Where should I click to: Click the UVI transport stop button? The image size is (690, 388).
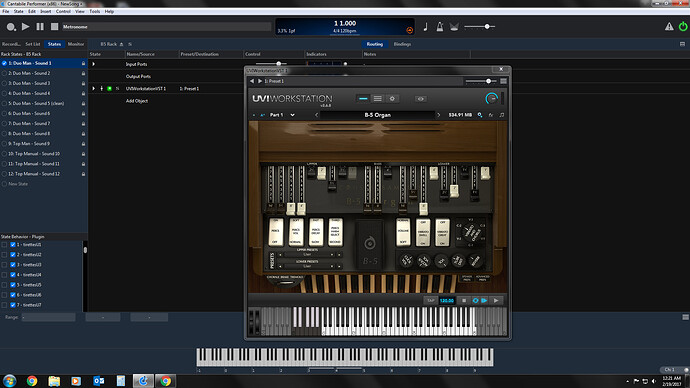point(463,300)
